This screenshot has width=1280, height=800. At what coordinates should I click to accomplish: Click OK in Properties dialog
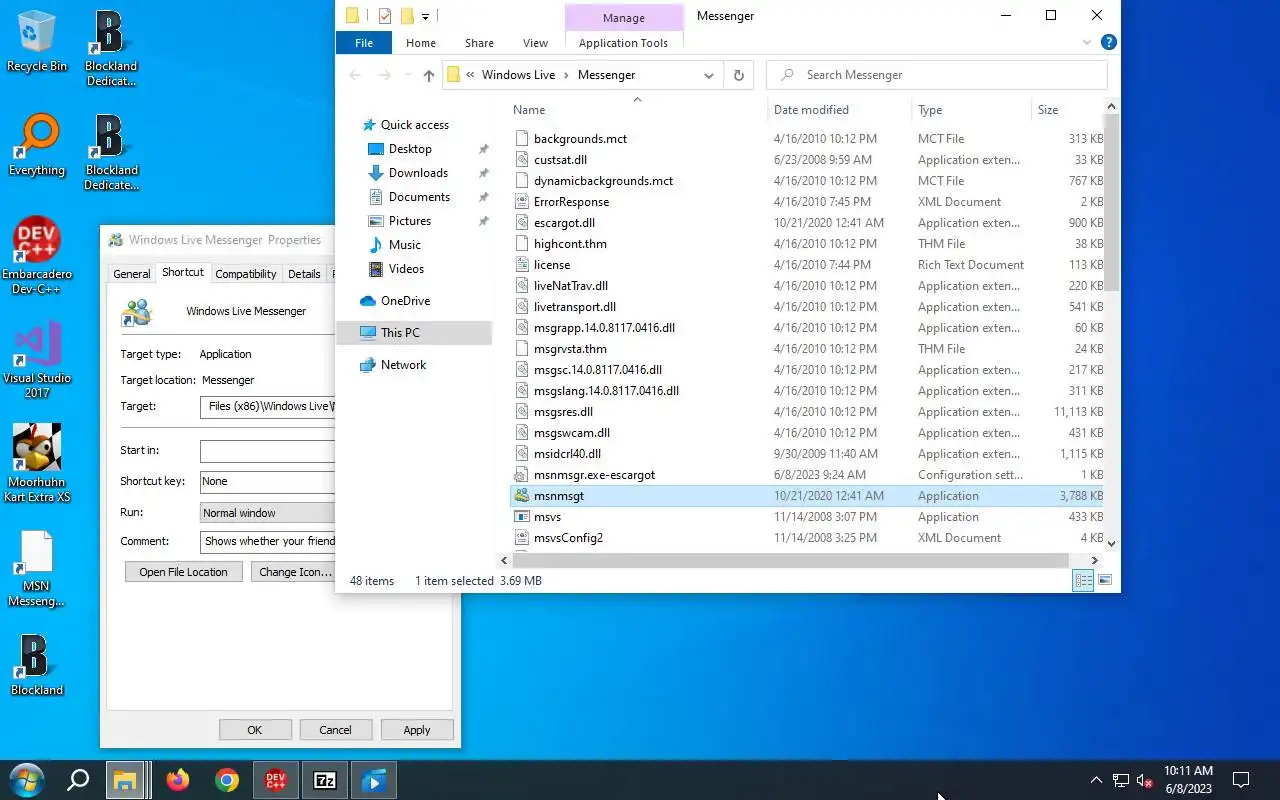click(x=255, y=730)
